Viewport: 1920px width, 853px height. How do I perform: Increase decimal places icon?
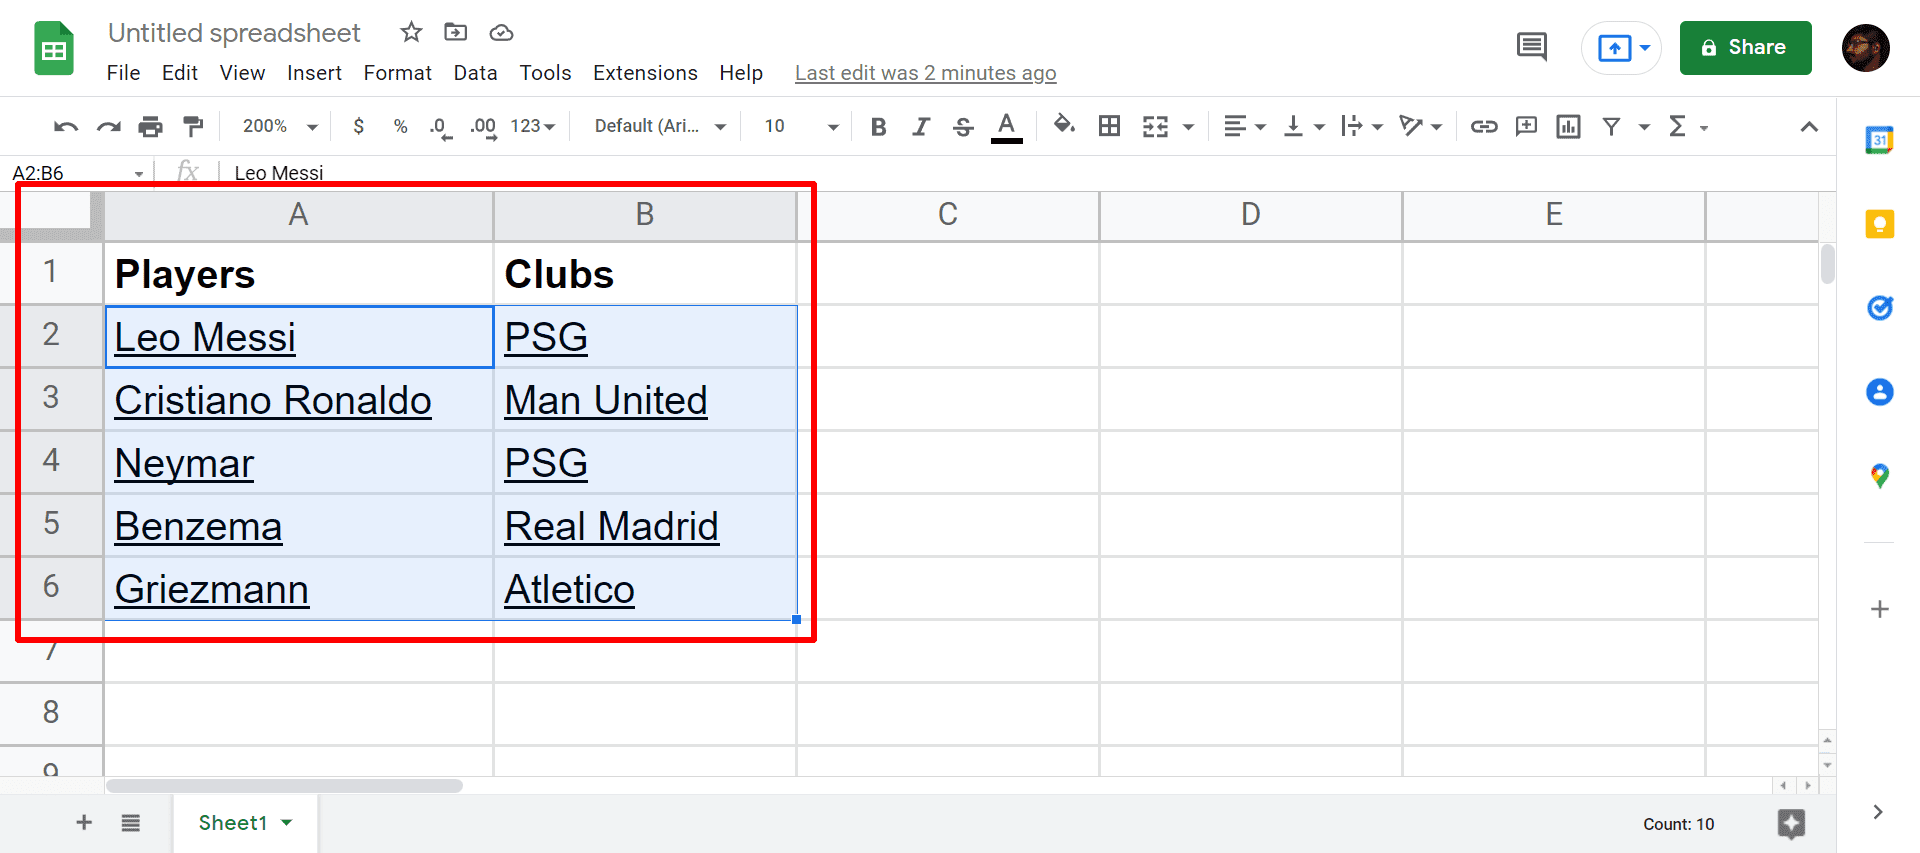point(484,127)
